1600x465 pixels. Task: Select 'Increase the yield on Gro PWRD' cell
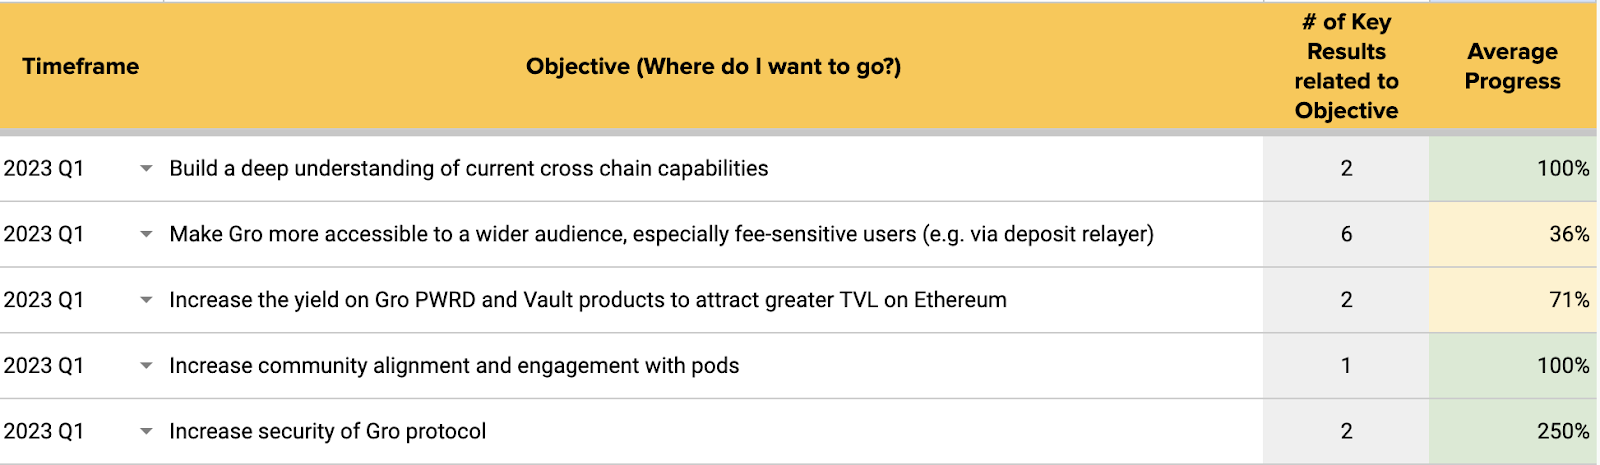coord(713,300)
